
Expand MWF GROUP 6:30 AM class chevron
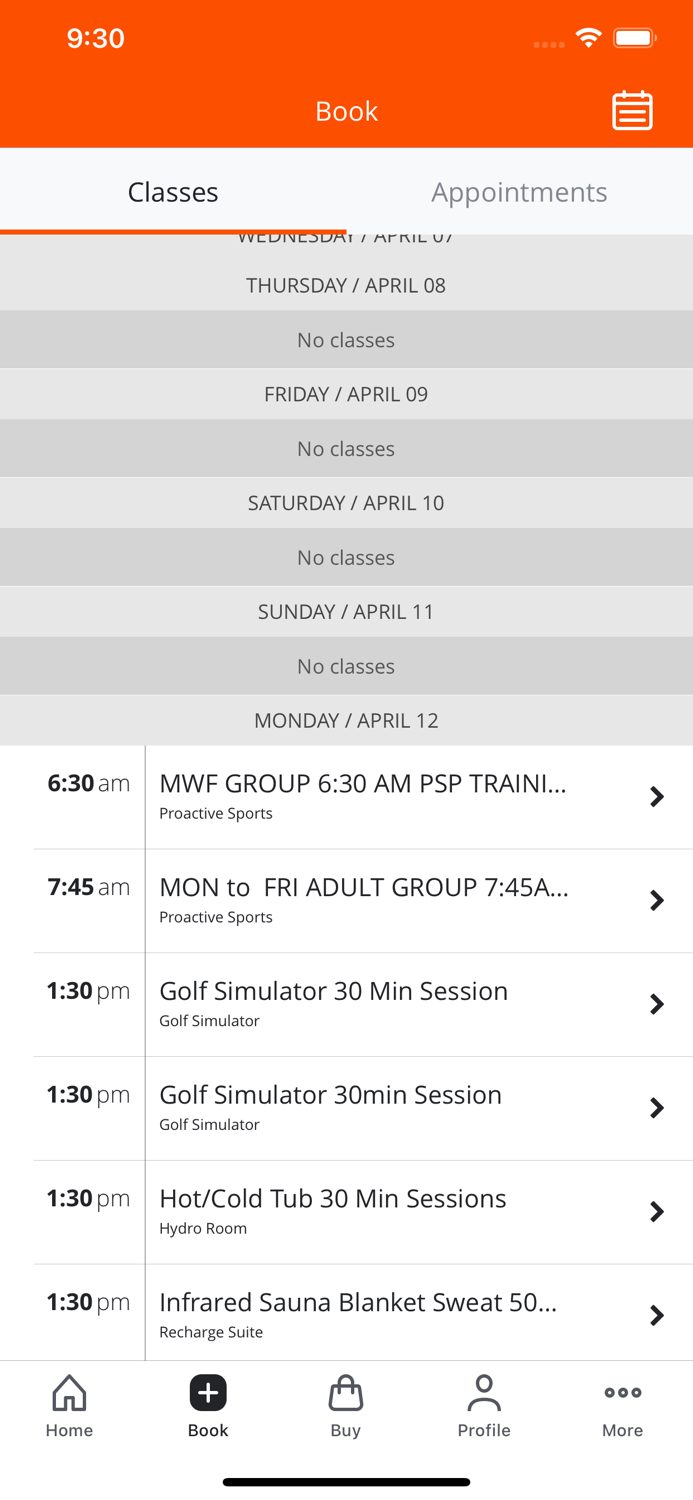[657, 797]
